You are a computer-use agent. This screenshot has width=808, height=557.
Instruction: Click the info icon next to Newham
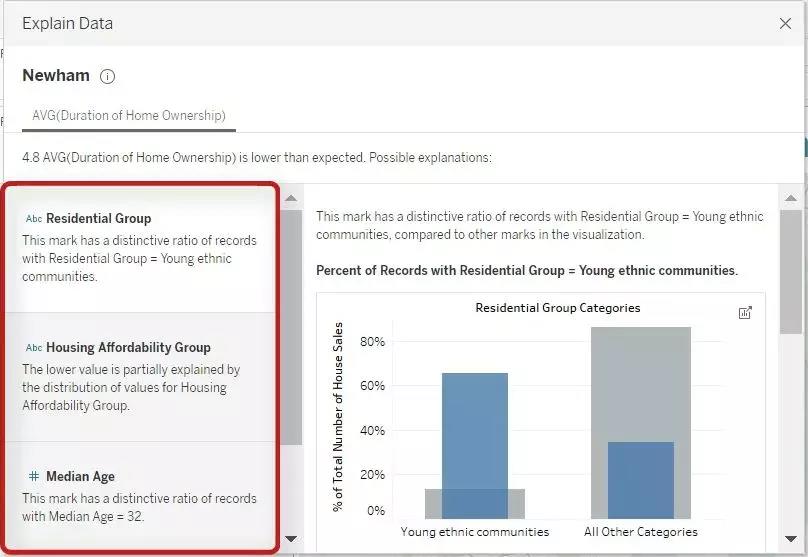pos(108,76)
